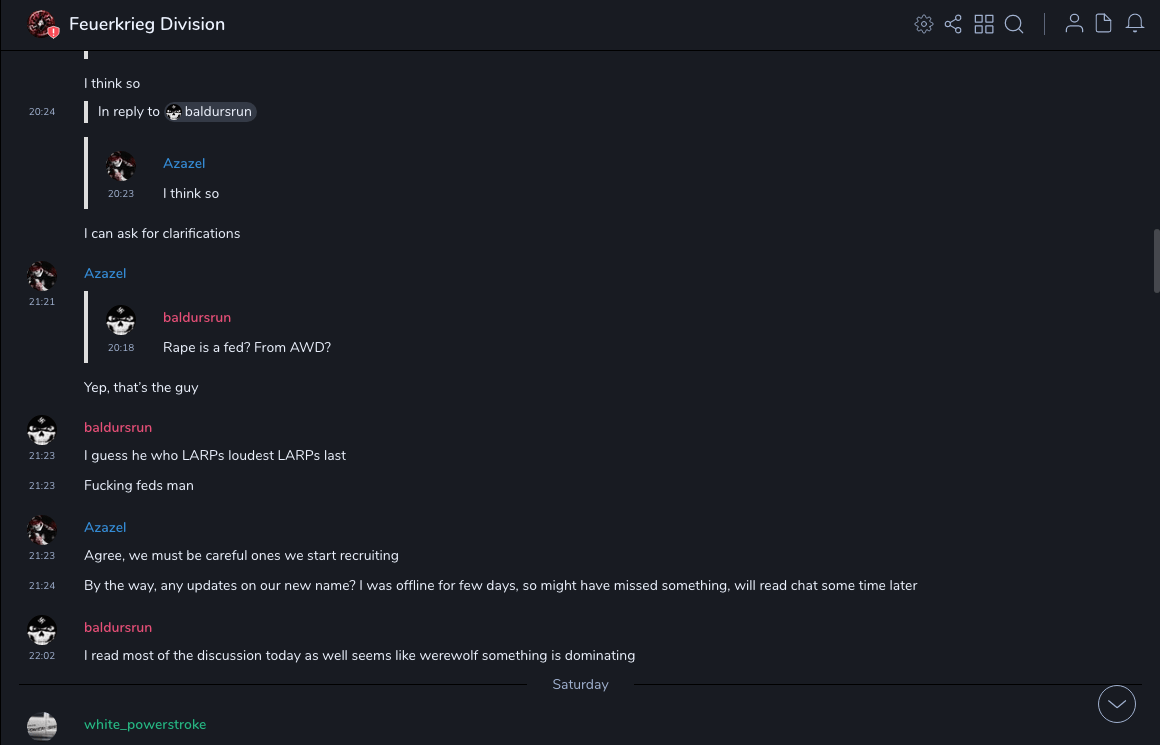This screenshot has height=745, width=1160.
Task: Click the 20:24 message timestamp
Action: tap(42, 112)
